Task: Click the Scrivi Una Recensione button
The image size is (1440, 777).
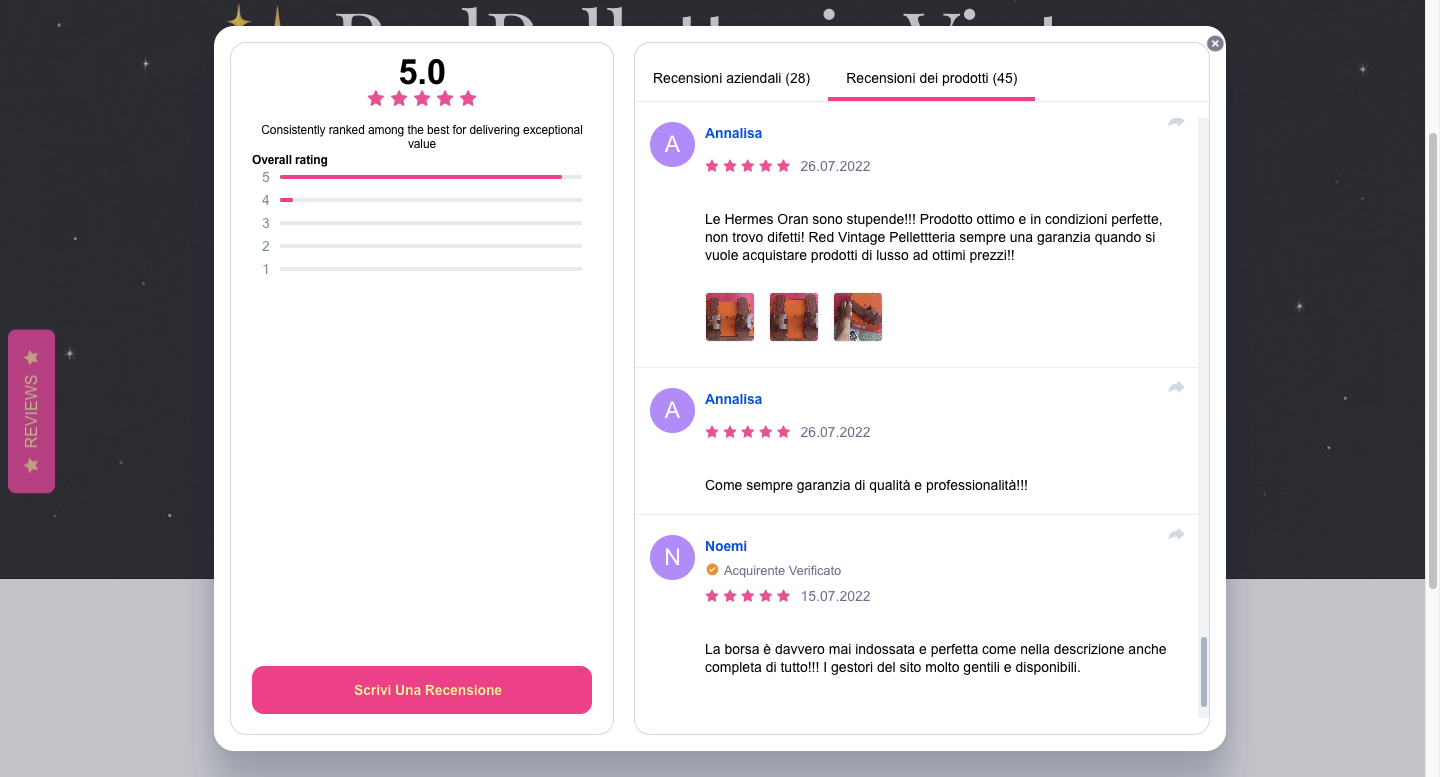Action: (x=422, y=690)
